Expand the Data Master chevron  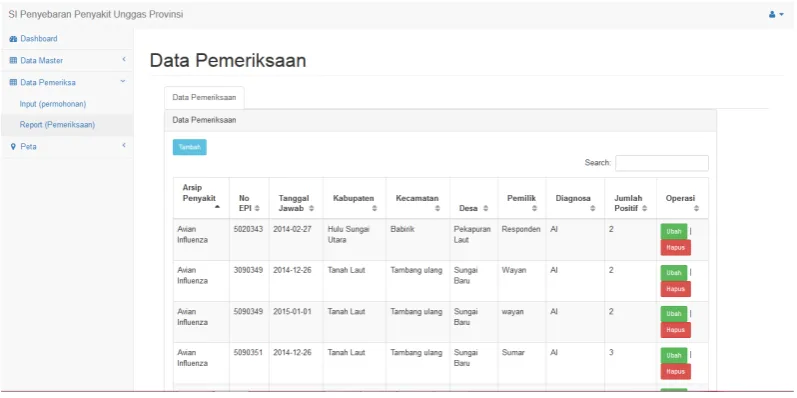coord(124,60)
